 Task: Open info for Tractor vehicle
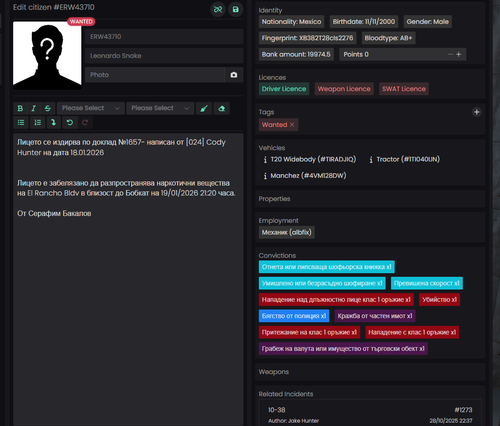[371, 160]
